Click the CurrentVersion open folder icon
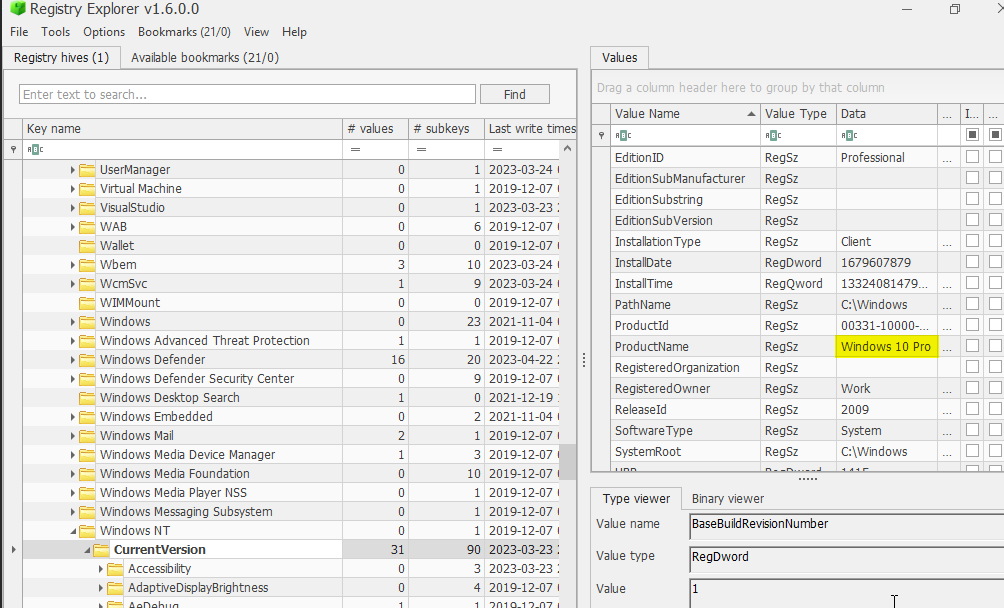Image resolution: width=1004 pixels, height=608 pixels. click(x=101, y=550)
